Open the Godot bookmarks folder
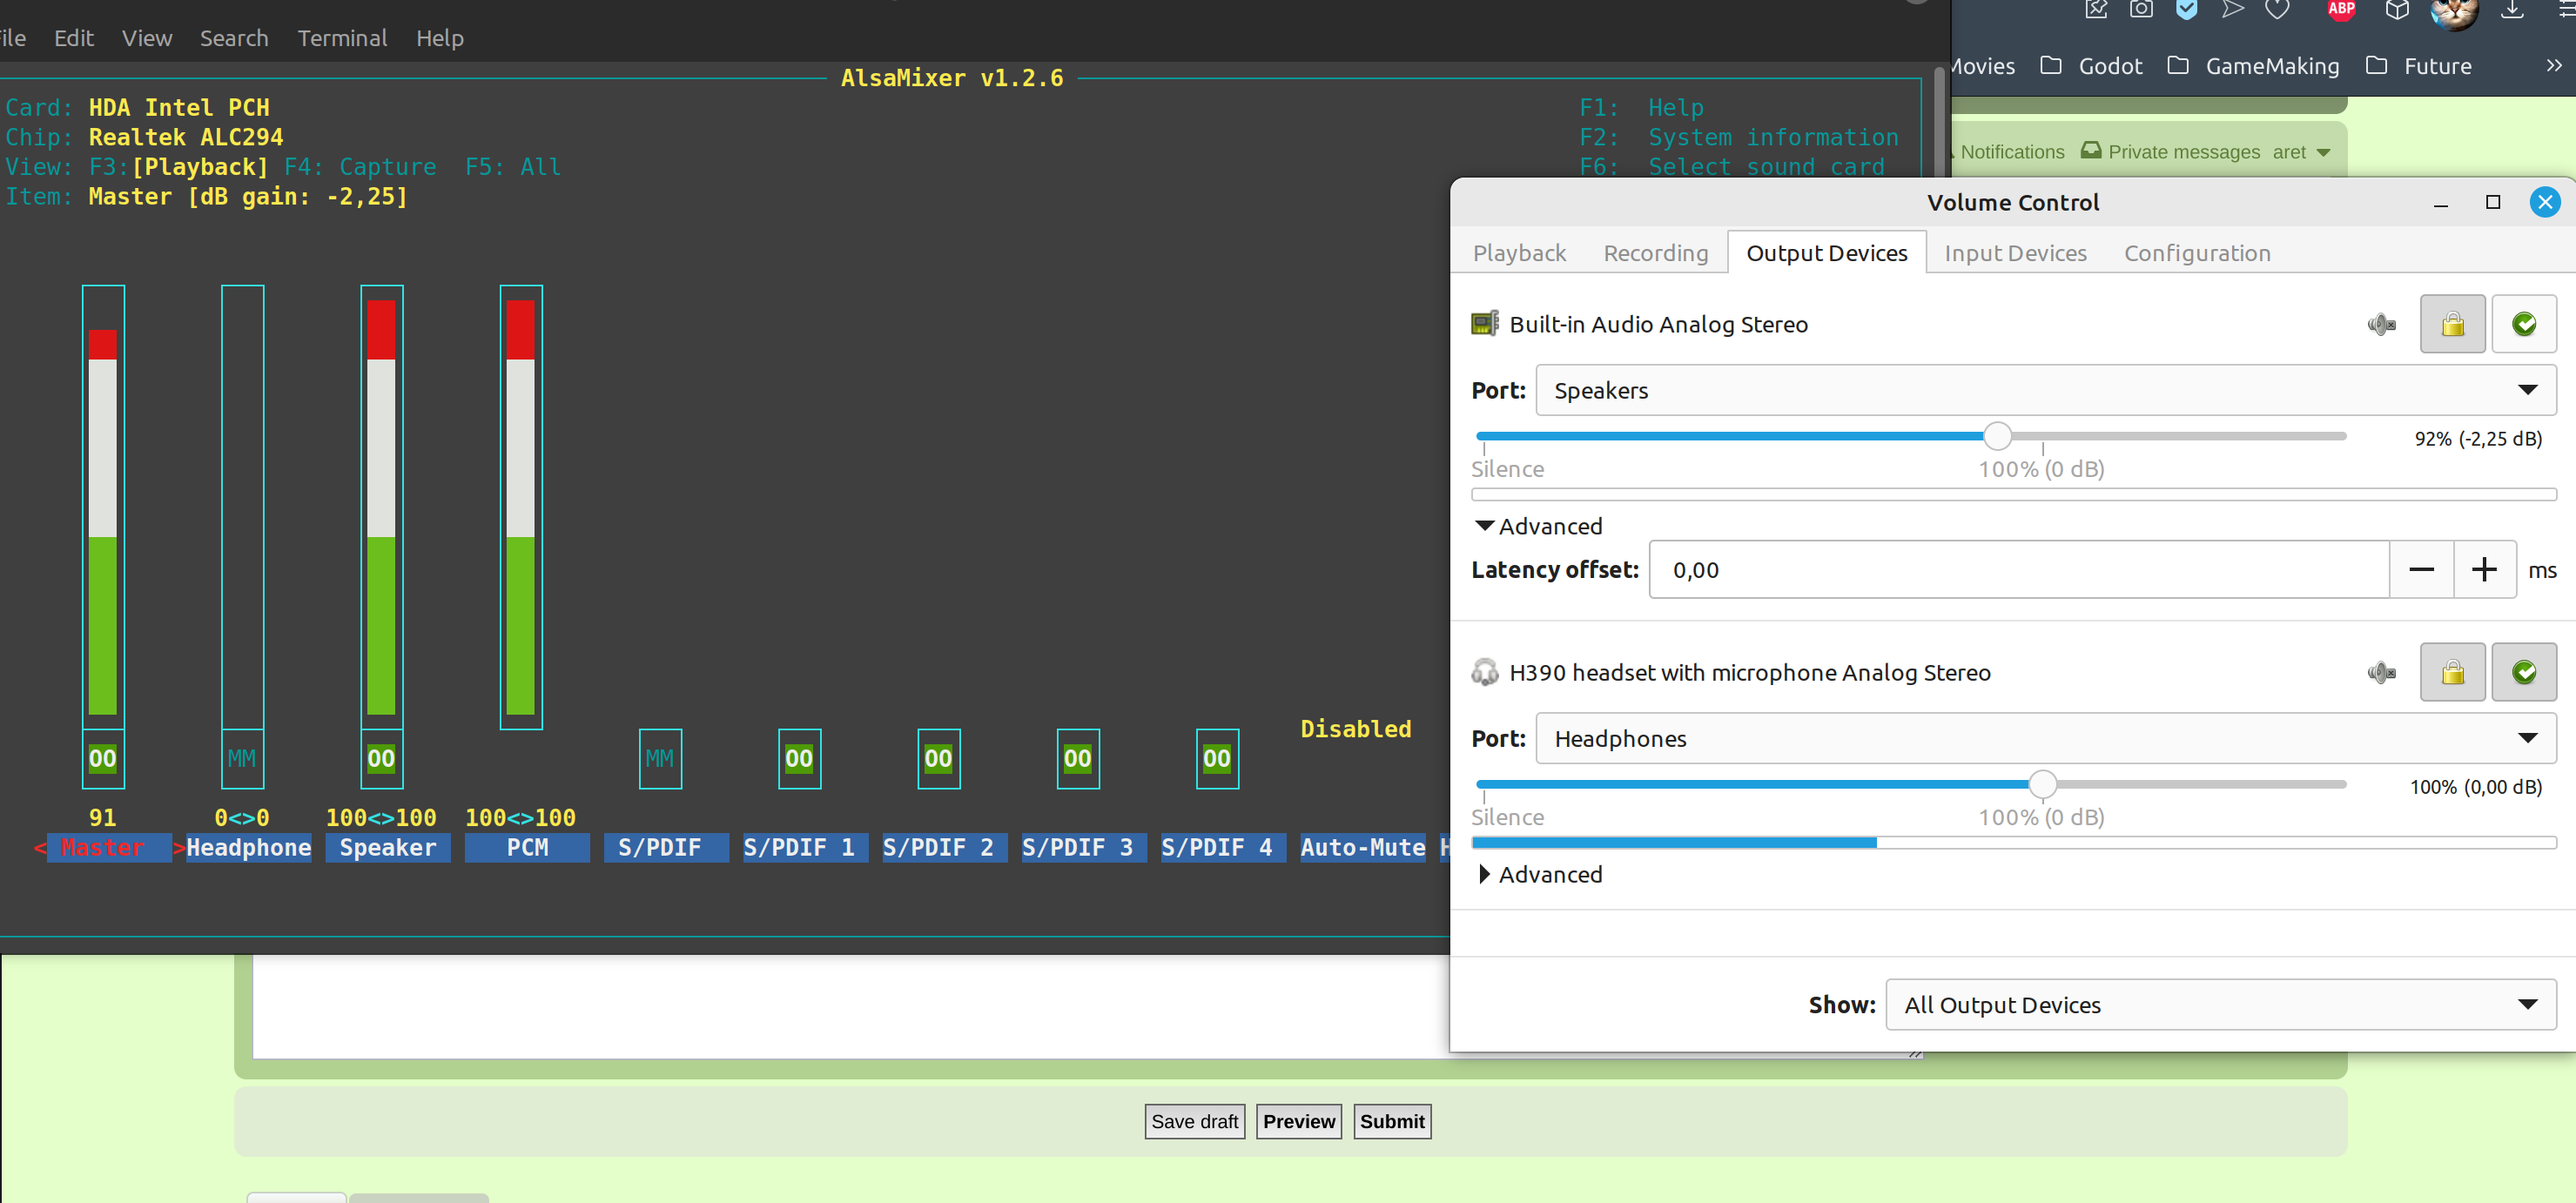The width and height of the screenshot is (2576, 1203). (x=2091, y=66)
